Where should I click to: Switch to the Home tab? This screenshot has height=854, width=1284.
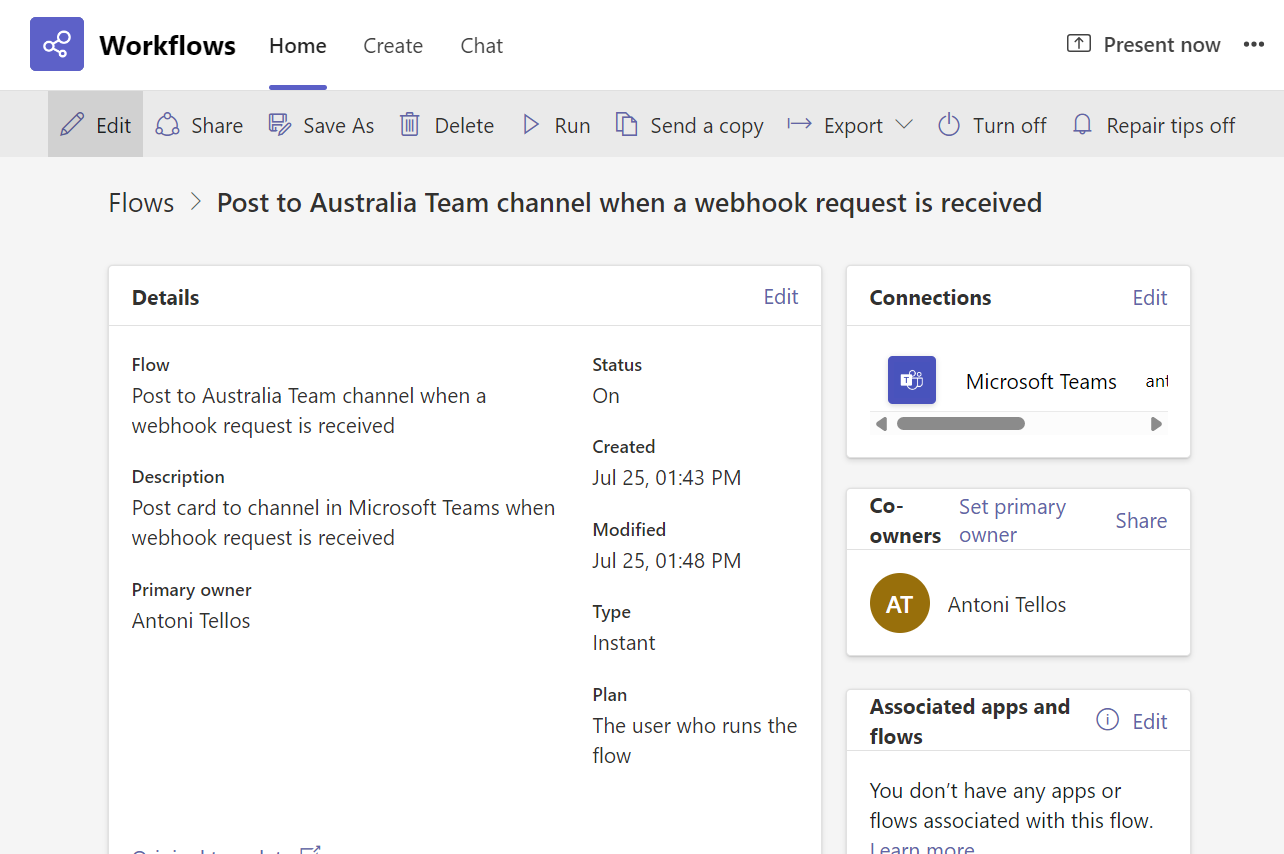298,45
